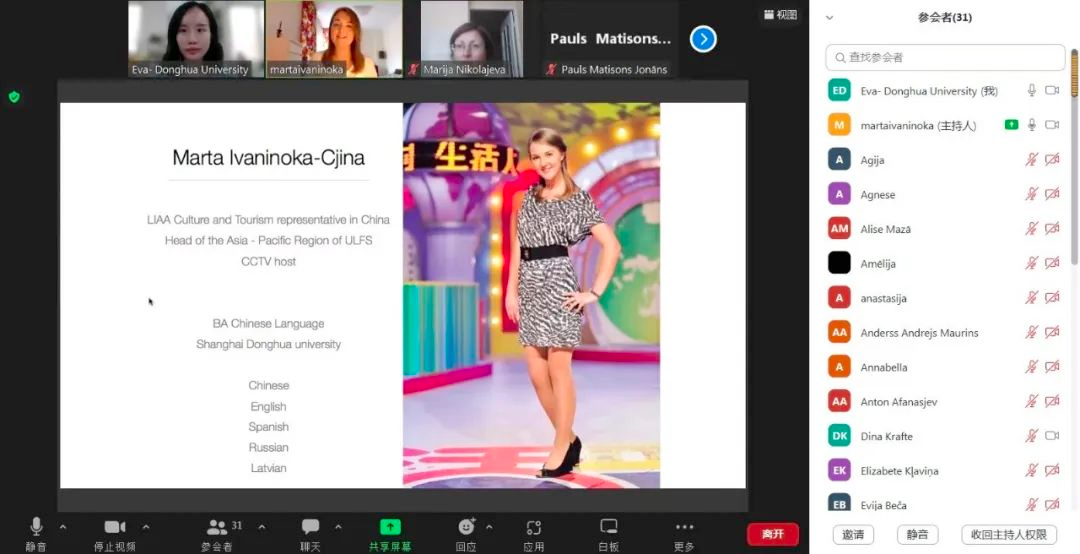Click Dina Krafte's camera icon
The width and height of the screenshot is (1080, 554).
1052,435
